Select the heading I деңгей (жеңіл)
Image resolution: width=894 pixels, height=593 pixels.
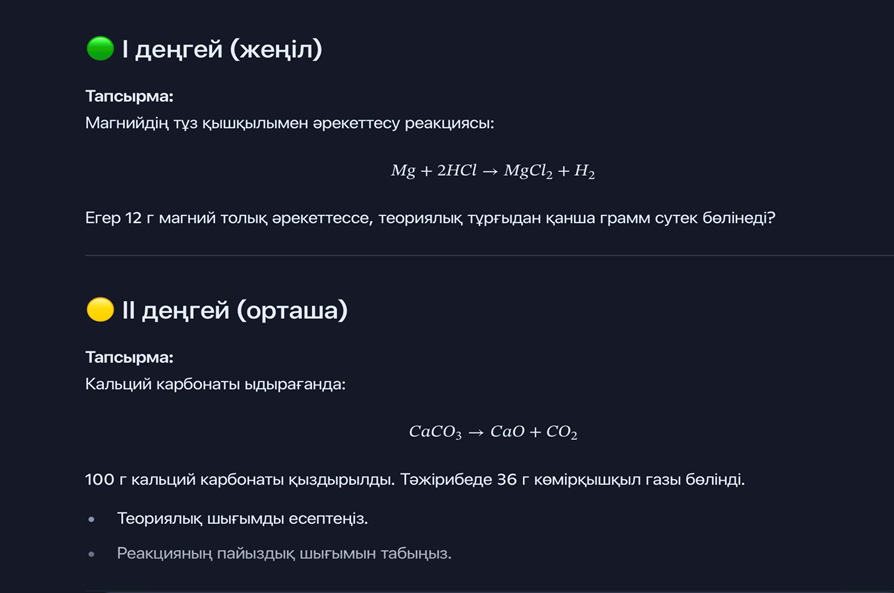pos(222,48)
